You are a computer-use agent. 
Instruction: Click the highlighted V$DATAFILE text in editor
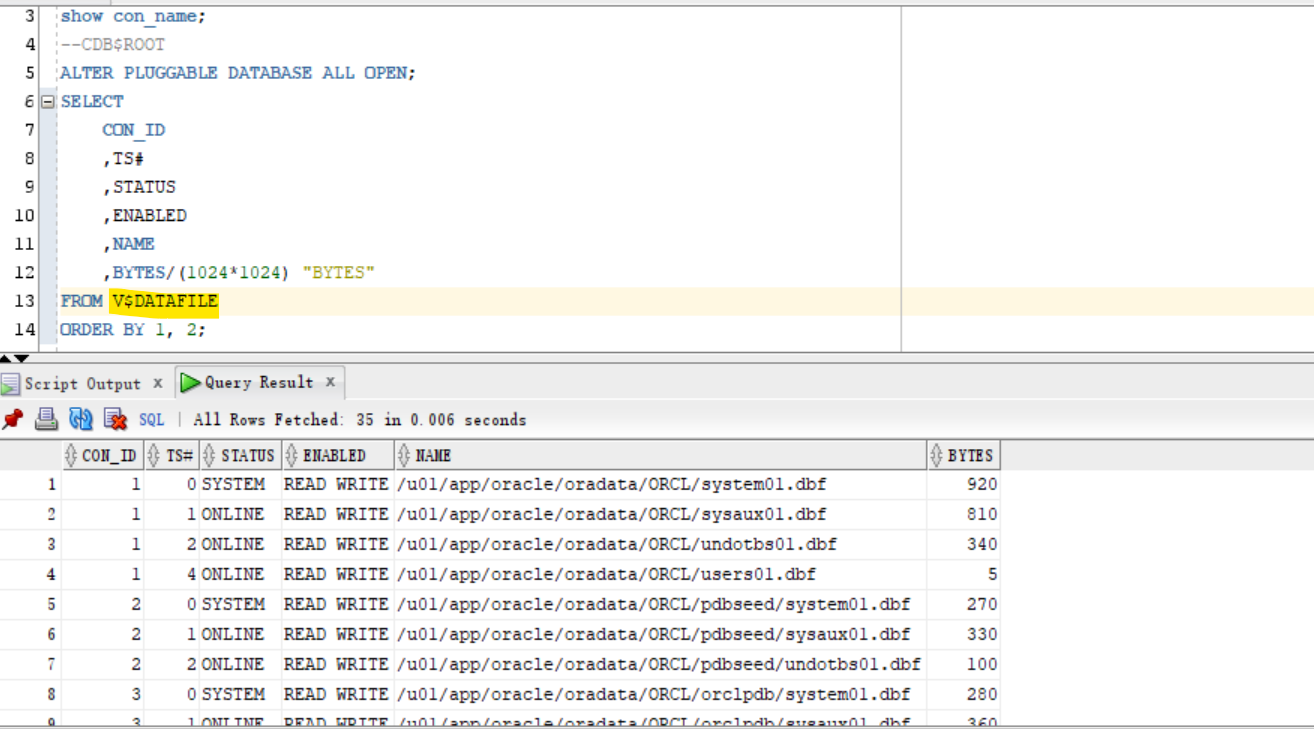(x=165, y=301)
